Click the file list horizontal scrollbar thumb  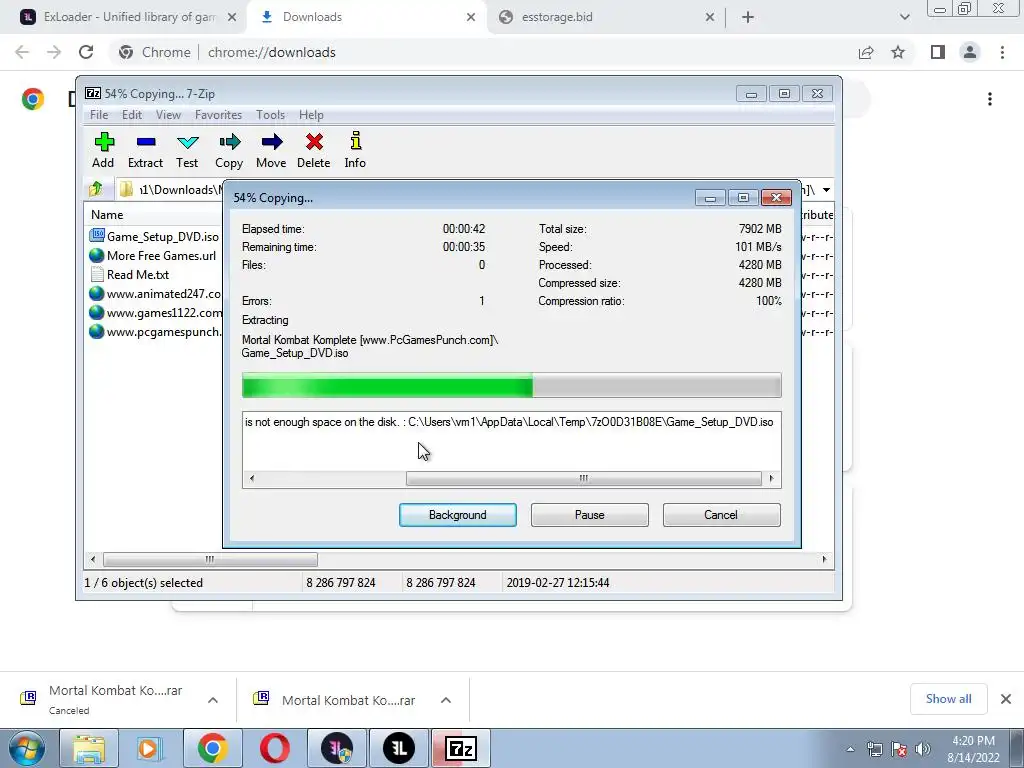pyautogui.click(x=210, y=560)
